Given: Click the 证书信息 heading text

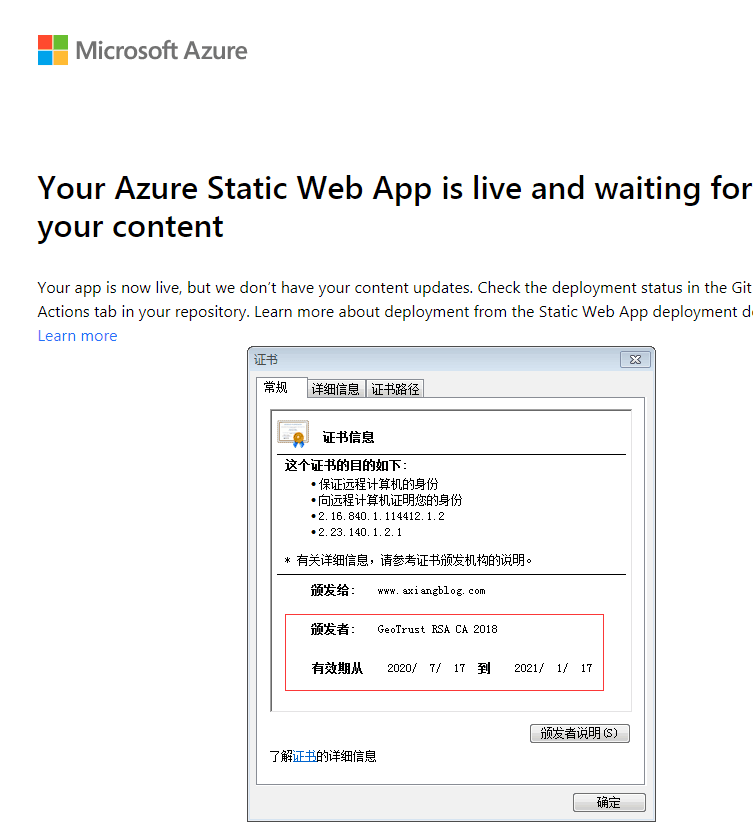Looking at the screenshot, I should point(348,437).
